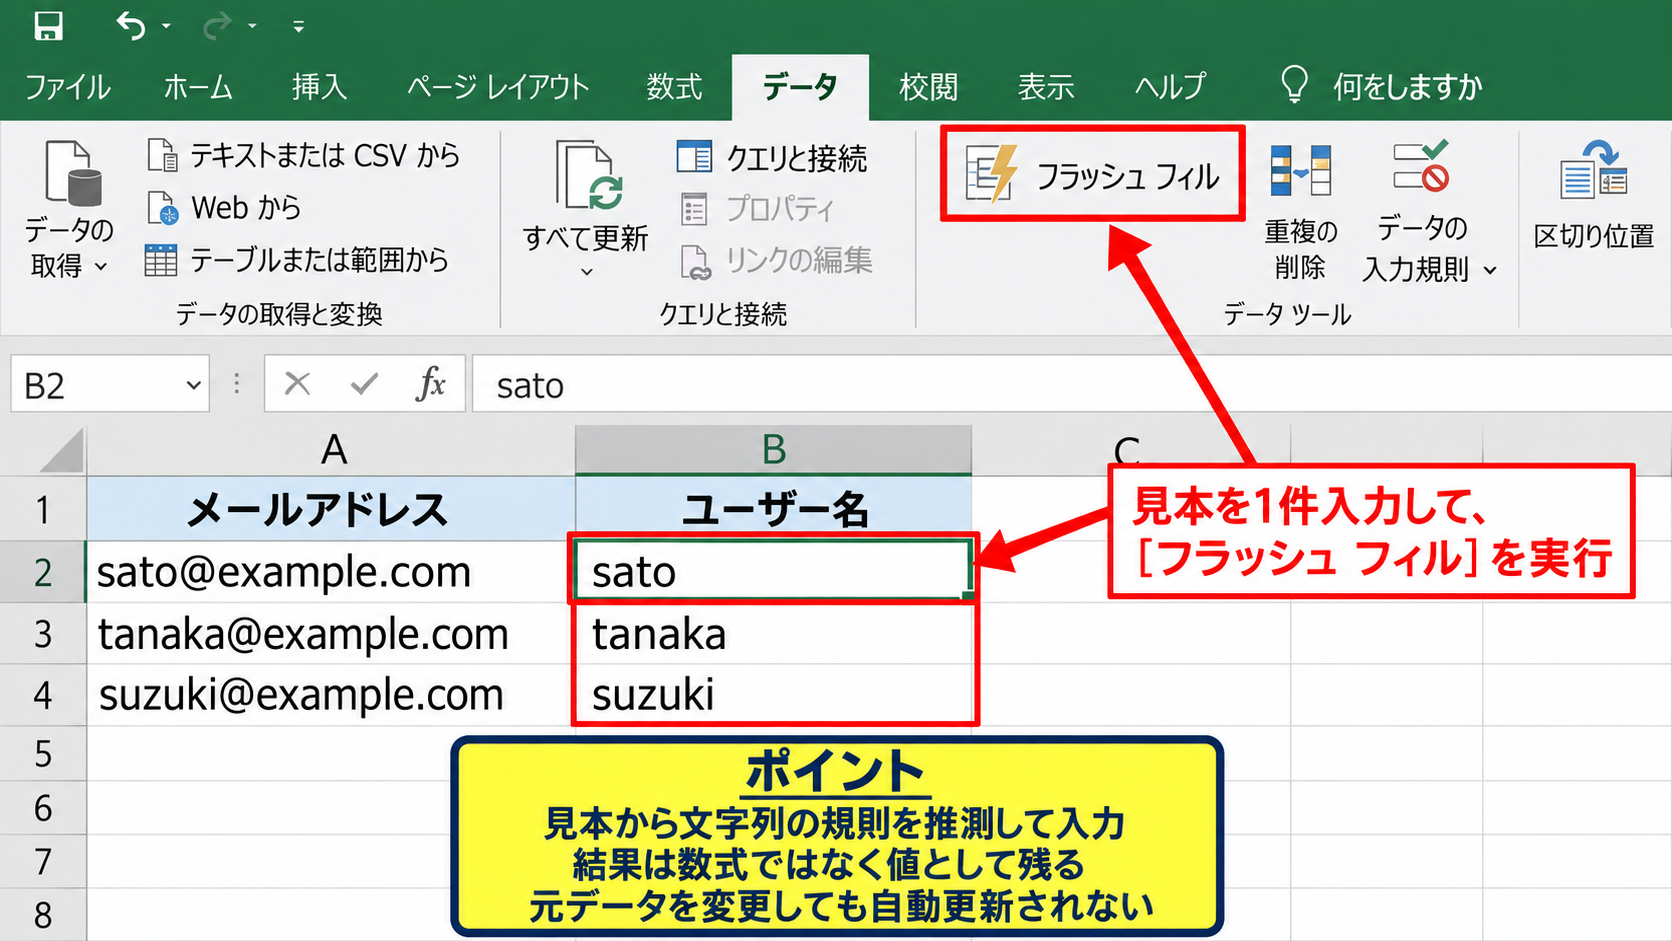Click the Redo arrow icon
Image resolution: width=1672 pixels, height=941 pixels.
(216, 26)
